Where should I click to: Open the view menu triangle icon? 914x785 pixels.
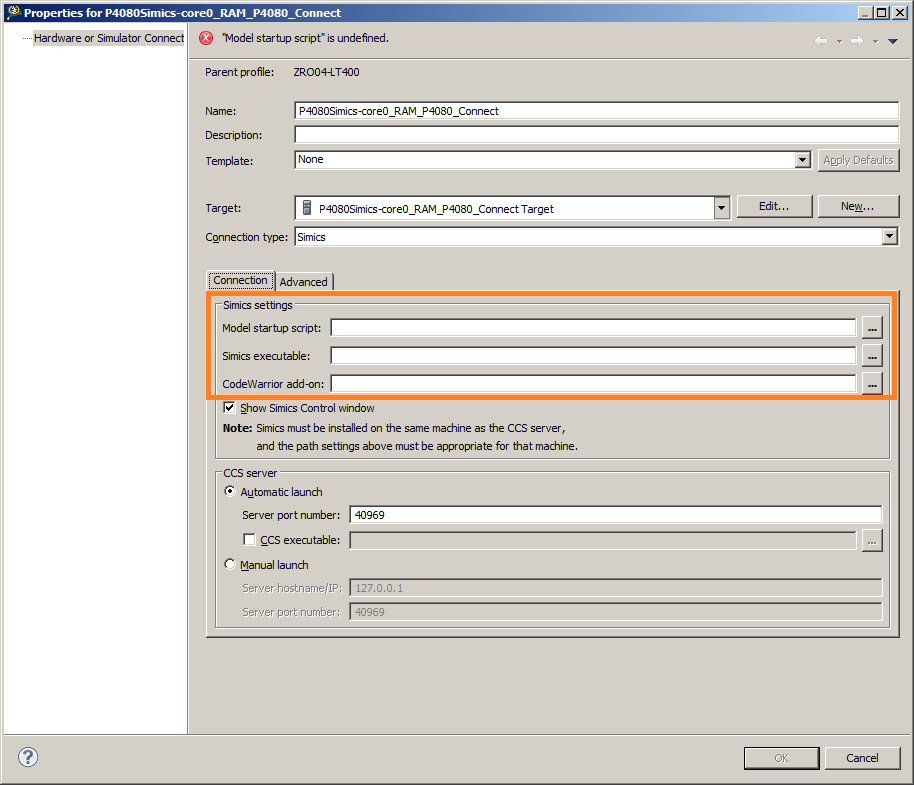point(892,41)
